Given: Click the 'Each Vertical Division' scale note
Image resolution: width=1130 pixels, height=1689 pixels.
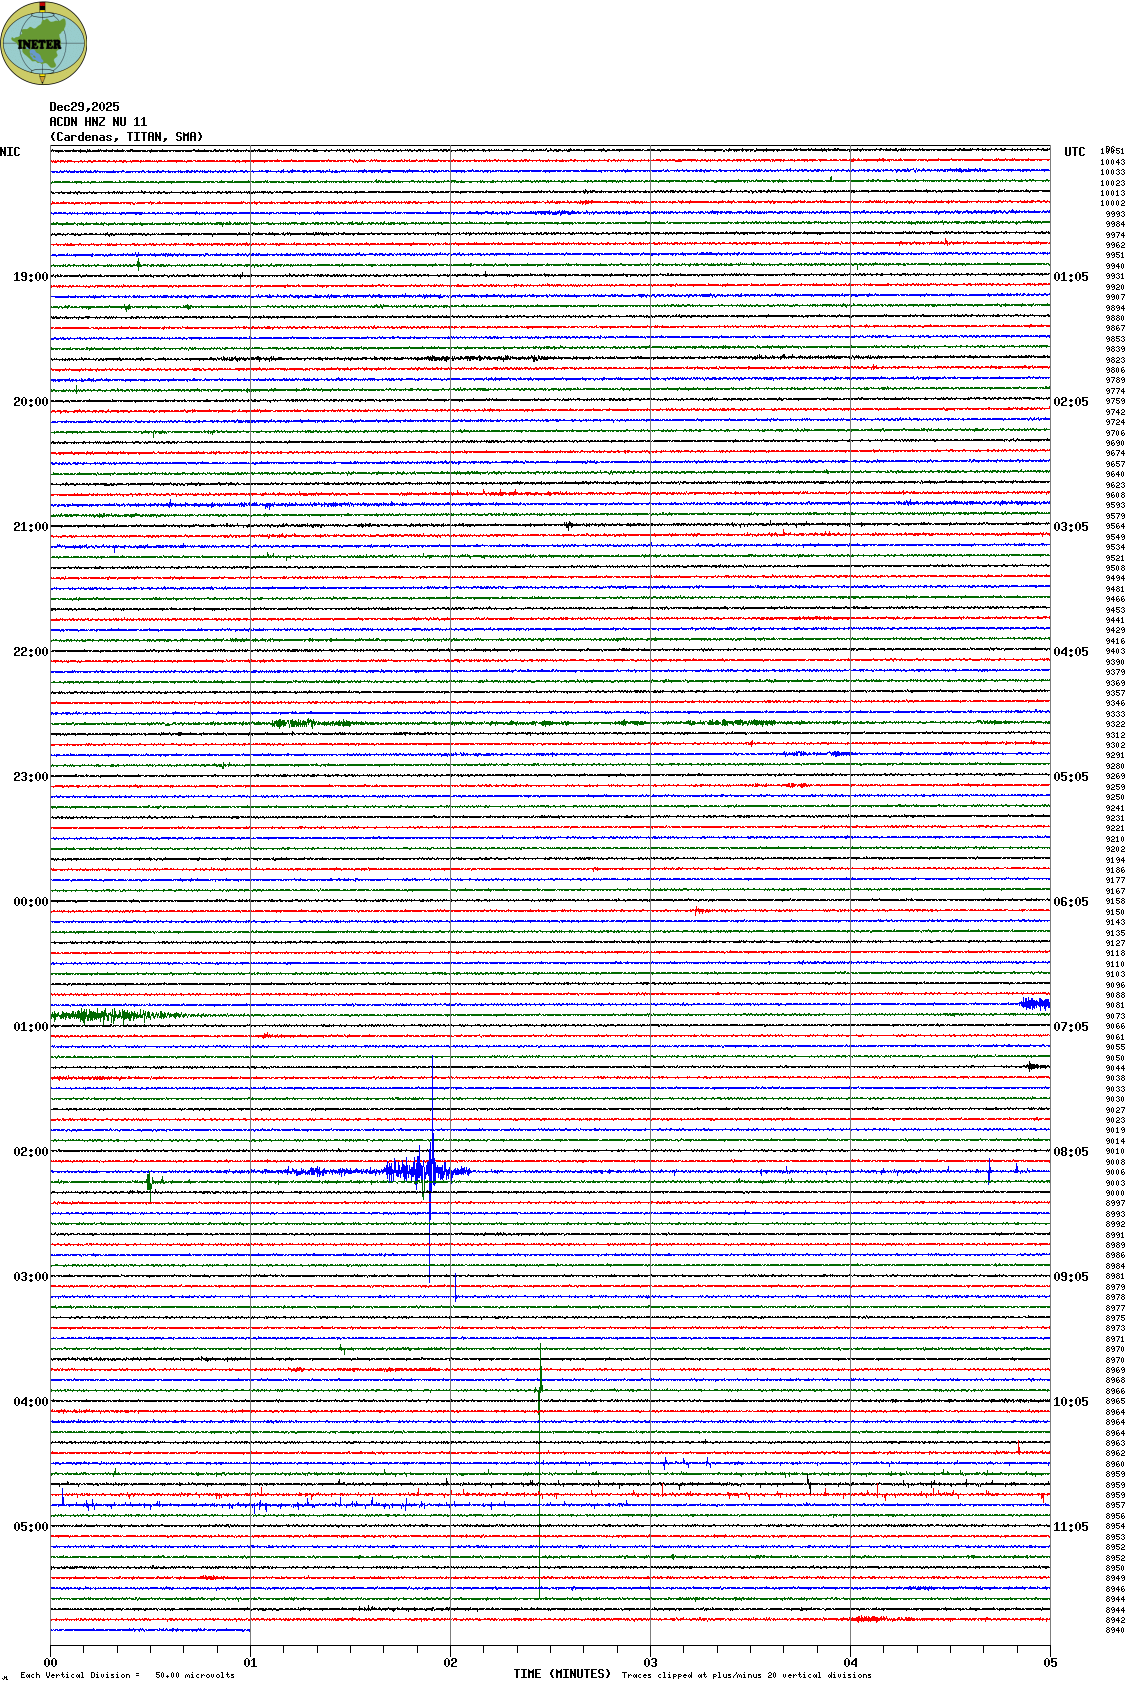Looking at the screenshot, I should [127, 1675].
